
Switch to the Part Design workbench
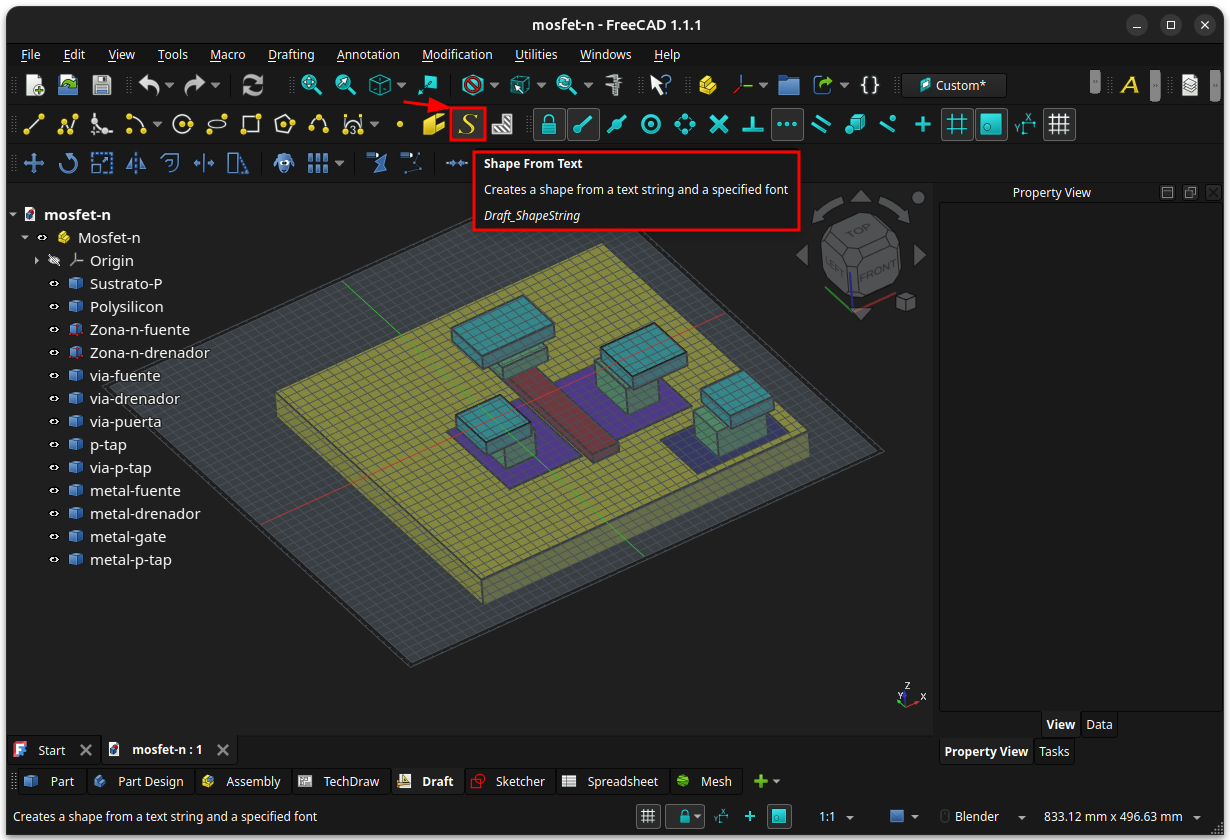pyautogui.click(x=138, y=782)
